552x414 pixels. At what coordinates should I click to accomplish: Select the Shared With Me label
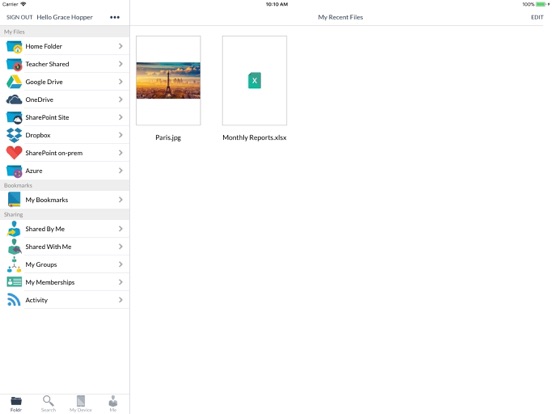click(x=48, y=247)
